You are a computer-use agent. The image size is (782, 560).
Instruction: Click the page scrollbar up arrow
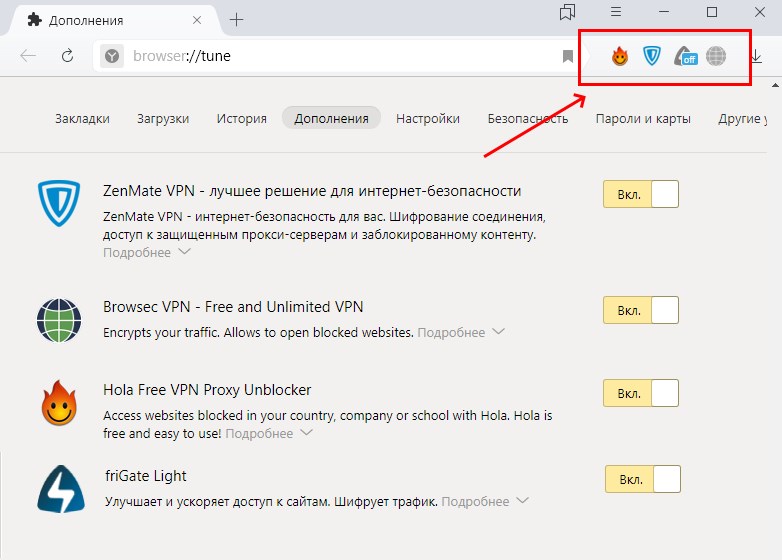(776, 85)
